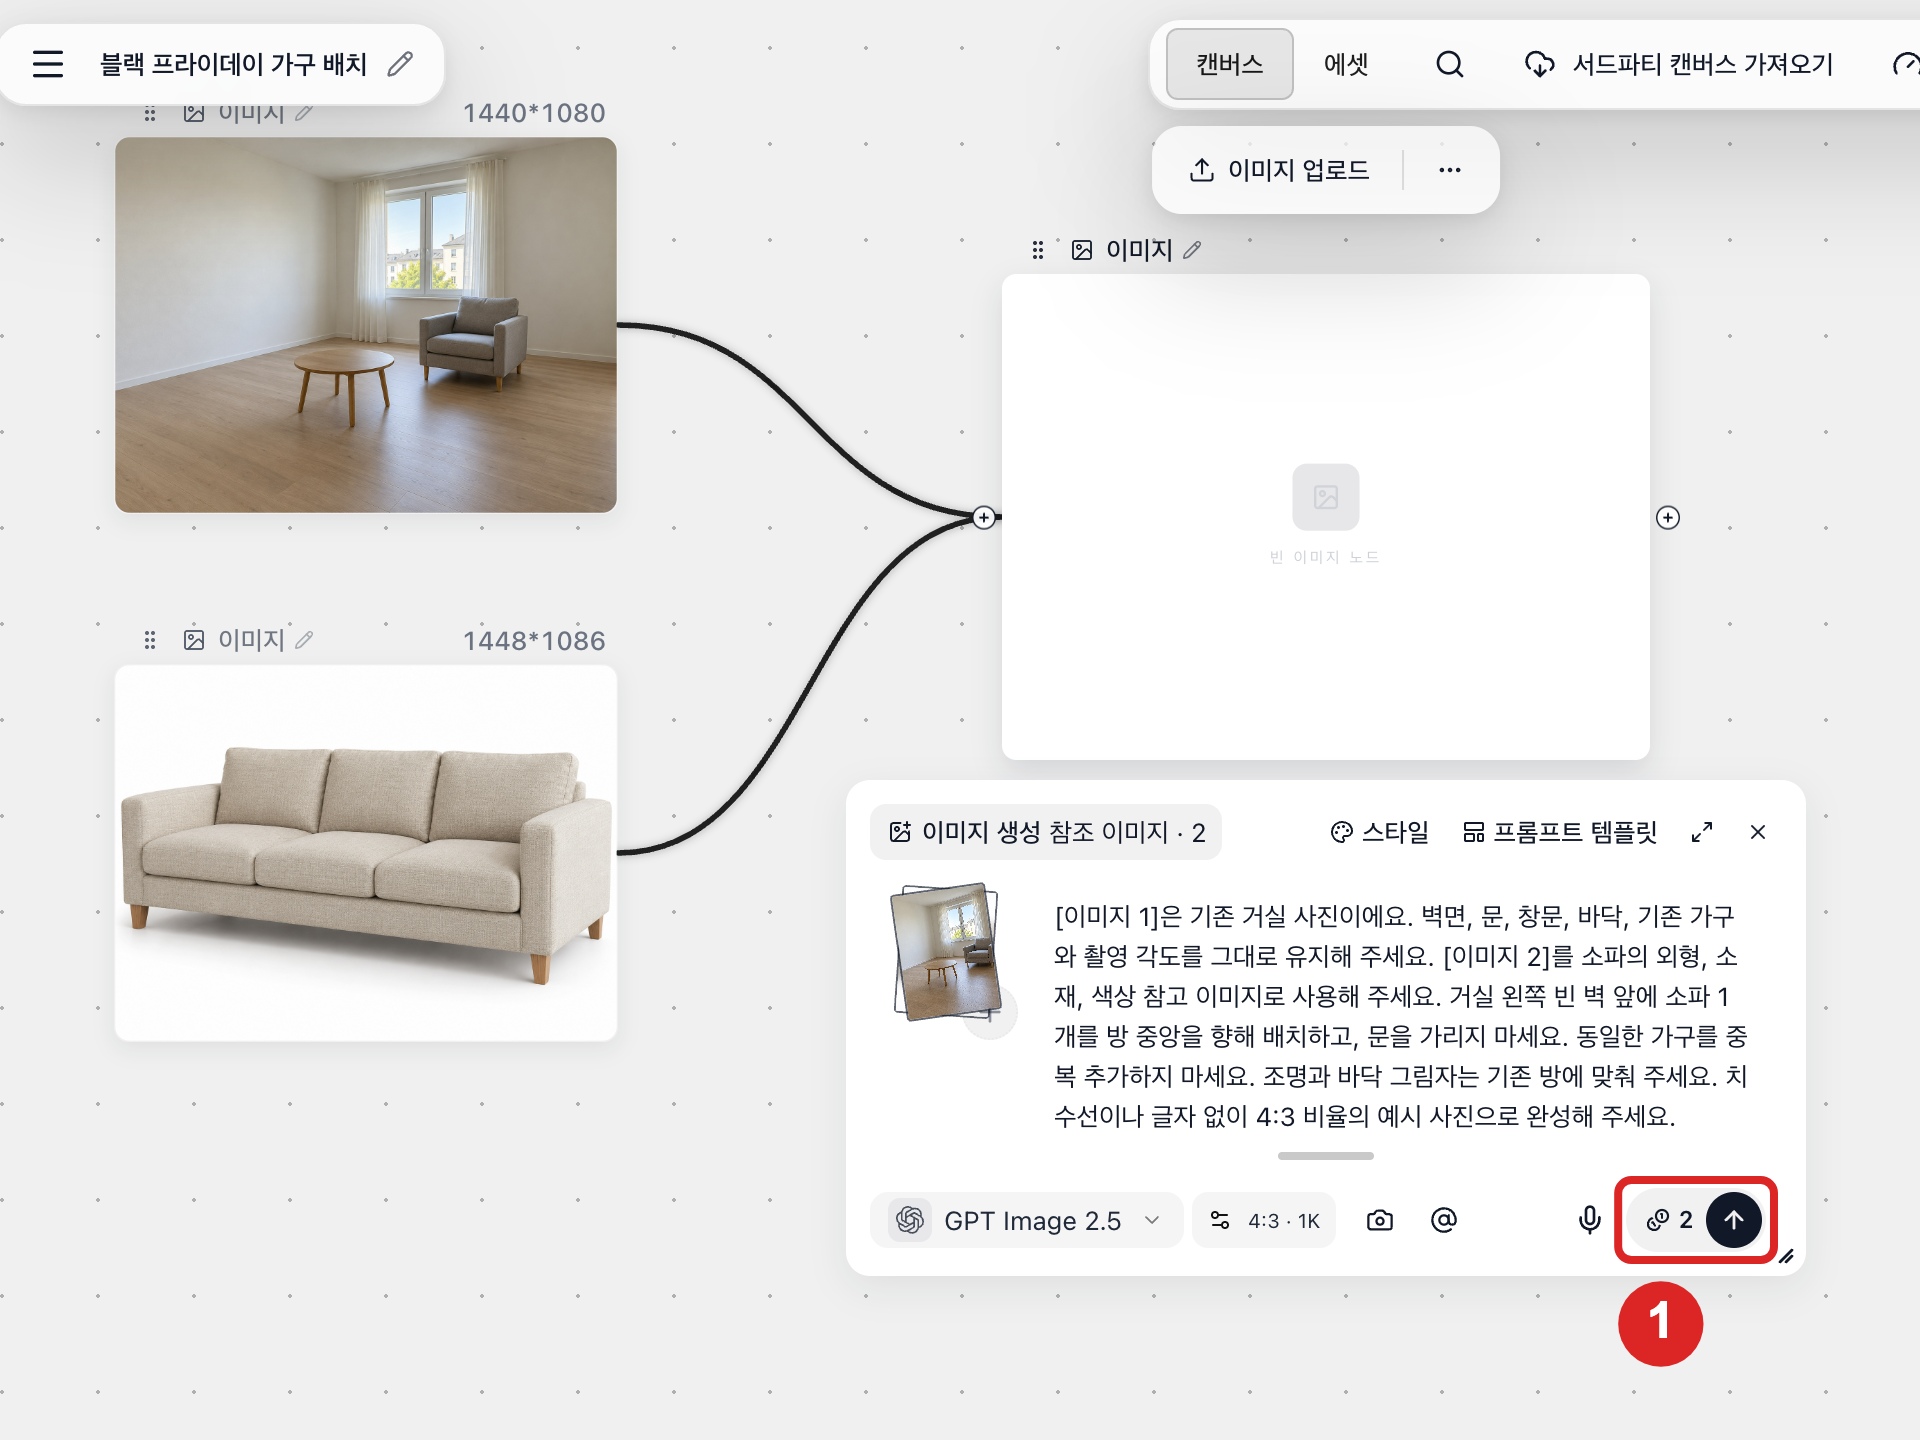
Task: Switch to the 에셋 tab
Action: [1346, 64]
